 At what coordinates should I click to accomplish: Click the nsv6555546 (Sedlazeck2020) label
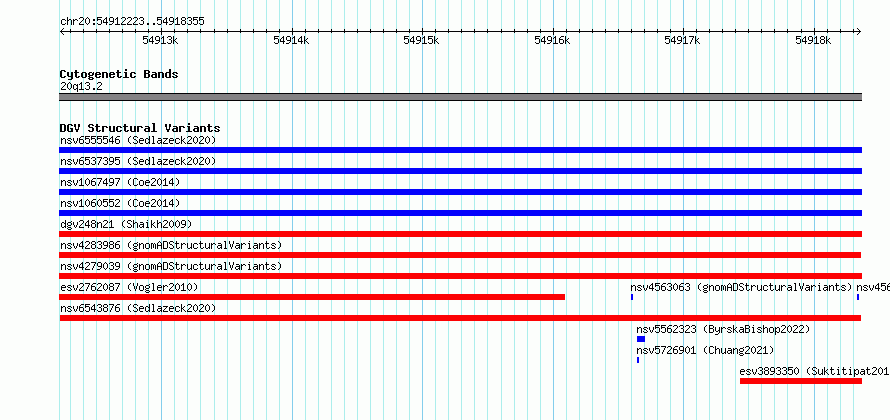pyautogui.click(x=138, y=140)
